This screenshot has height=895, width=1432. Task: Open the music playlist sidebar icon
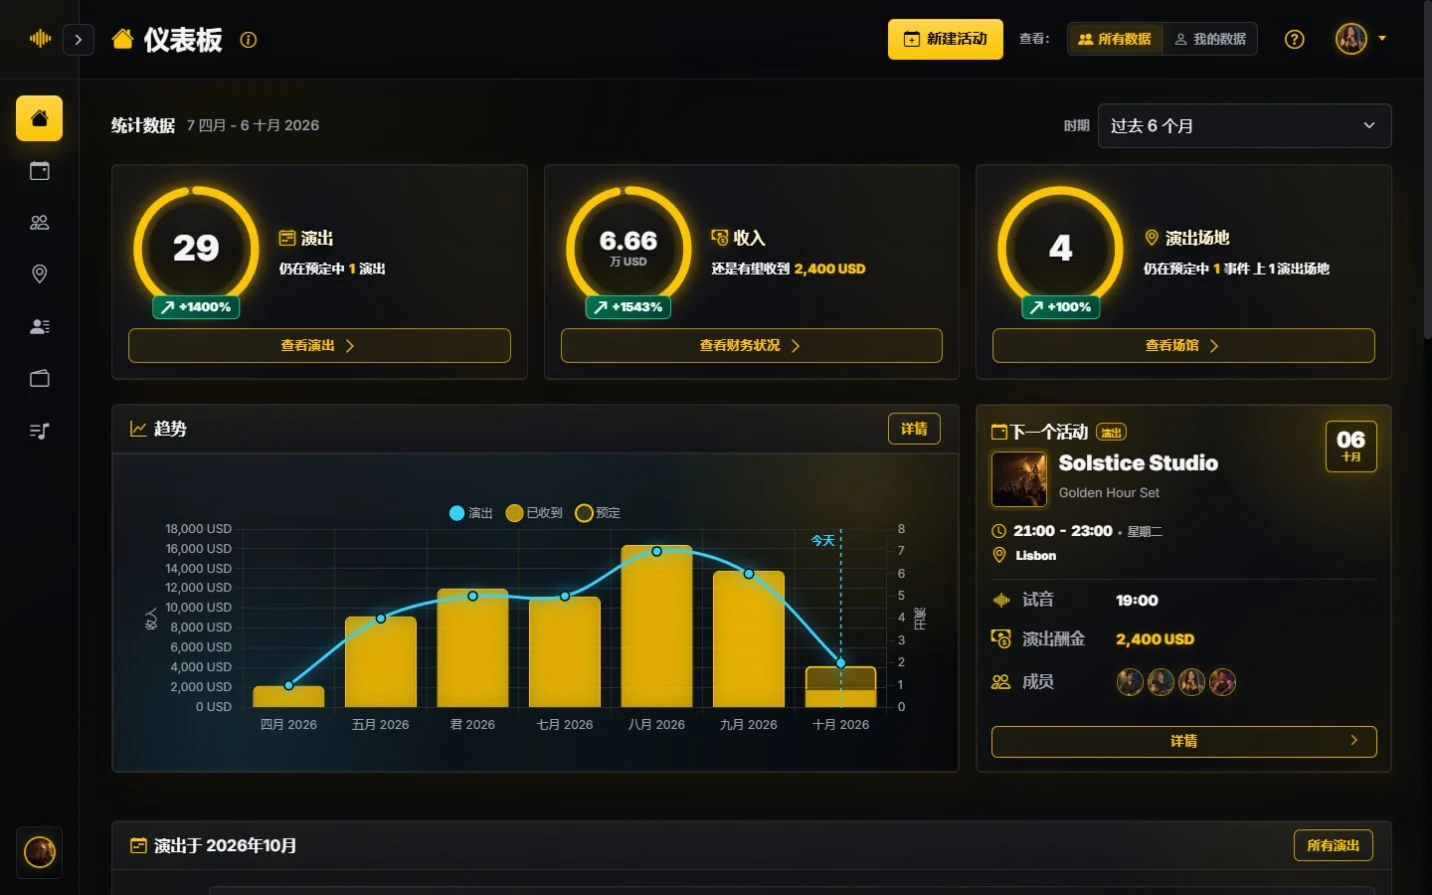click(39, 431)
